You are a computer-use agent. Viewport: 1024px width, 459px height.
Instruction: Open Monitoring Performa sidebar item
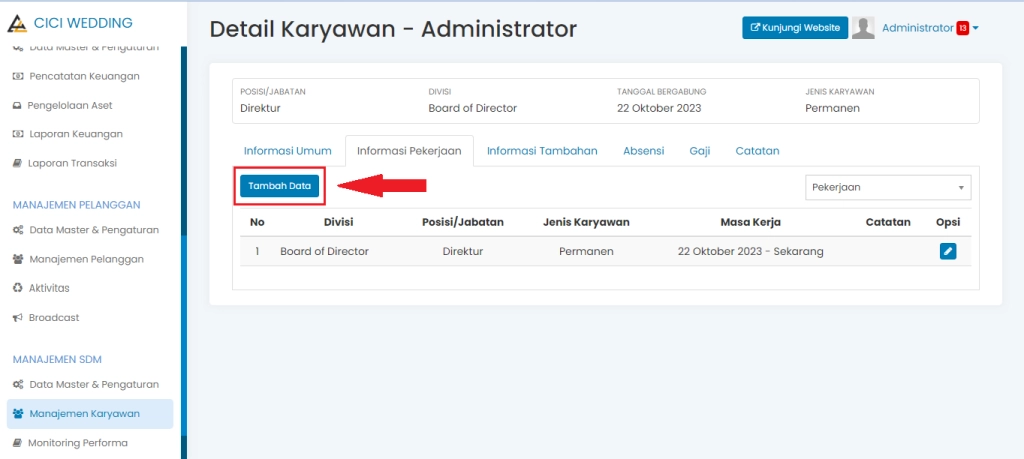[78, 442]
